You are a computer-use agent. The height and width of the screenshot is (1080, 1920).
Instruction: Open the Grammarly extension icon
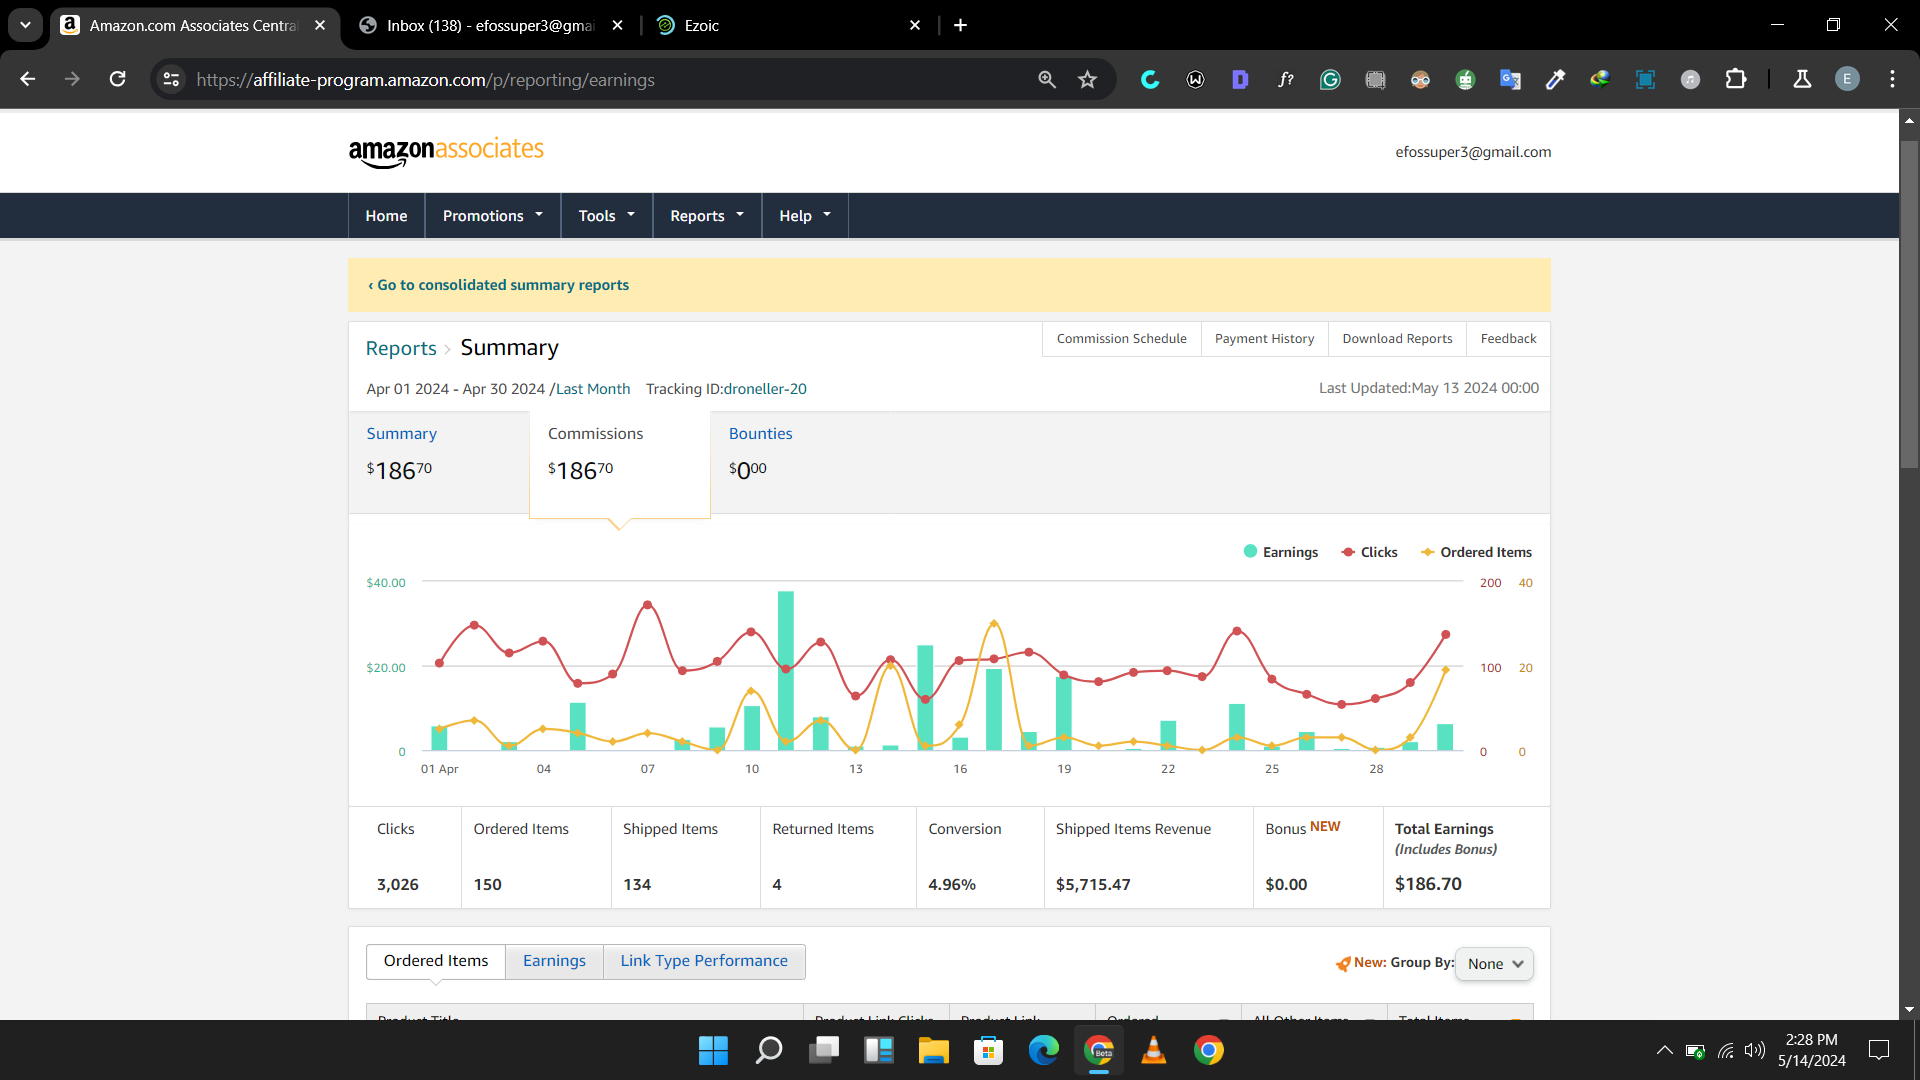pos(1330,79)
